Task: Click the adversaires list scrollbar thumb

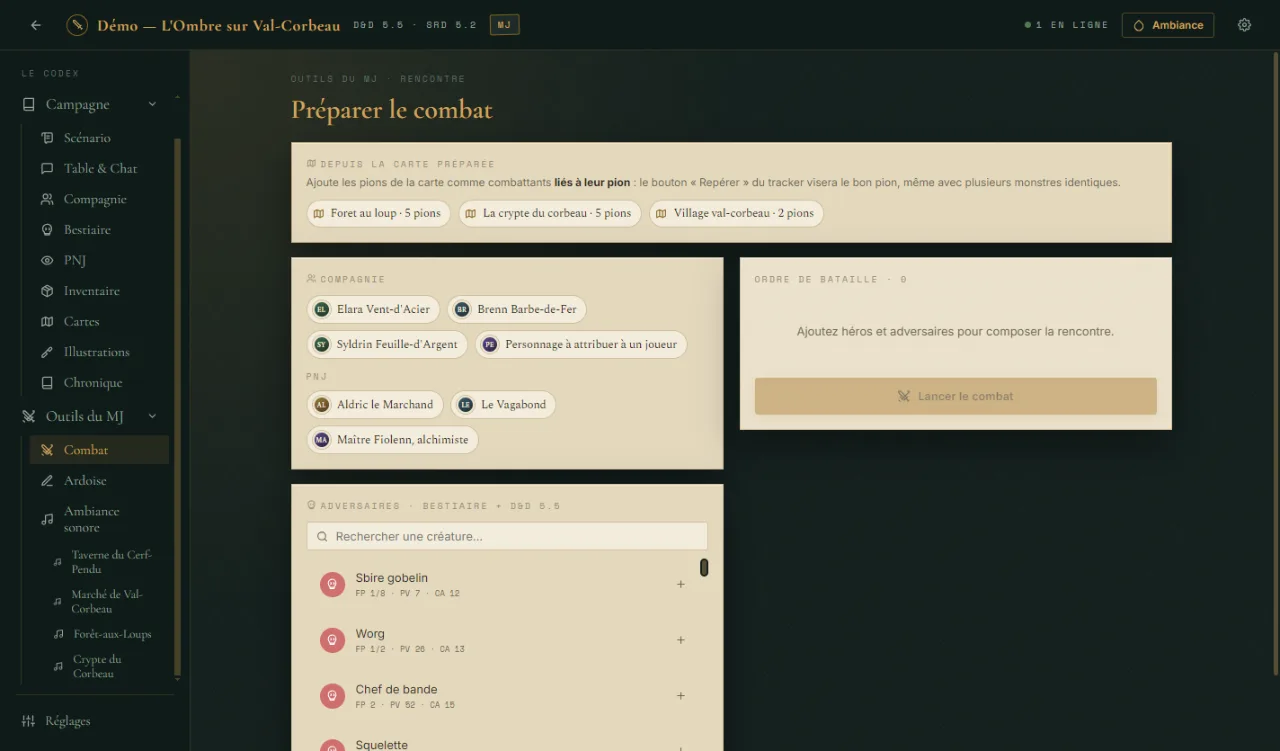Action: [704, 567]
